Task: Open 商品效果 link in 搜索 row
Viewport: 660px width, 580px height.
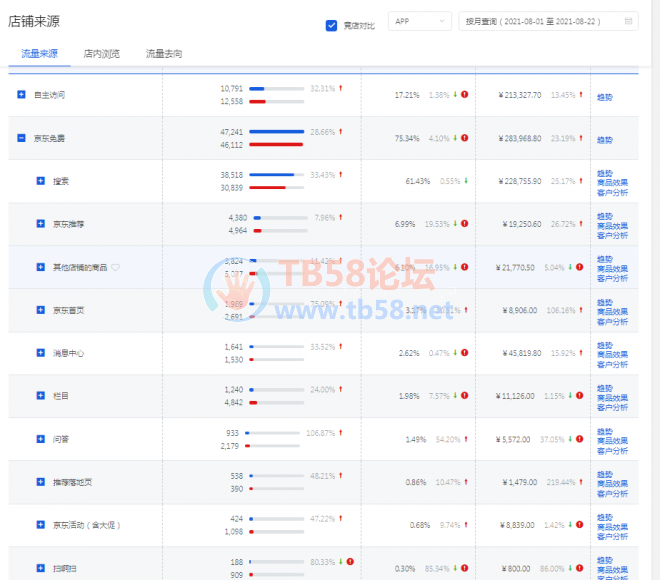Action: pos(612,183)
